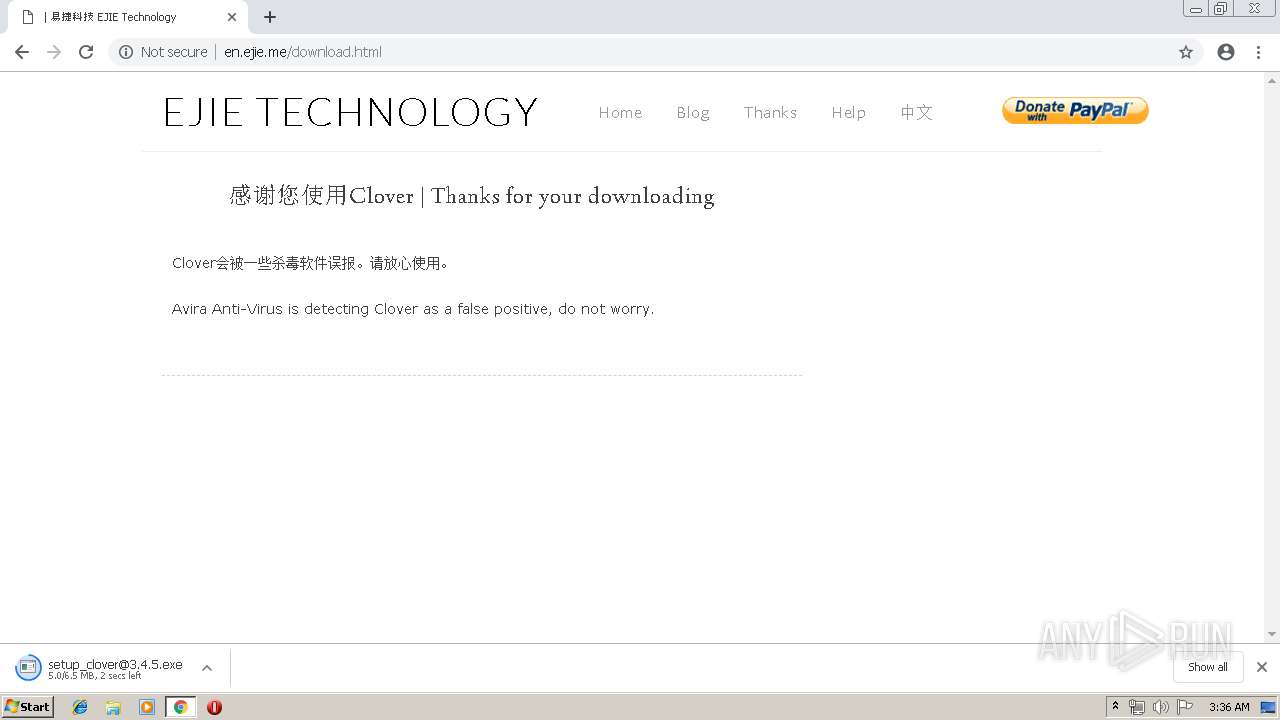Open a new browser tab
This screenshot has width=1280, height=720.
[270, 17]
